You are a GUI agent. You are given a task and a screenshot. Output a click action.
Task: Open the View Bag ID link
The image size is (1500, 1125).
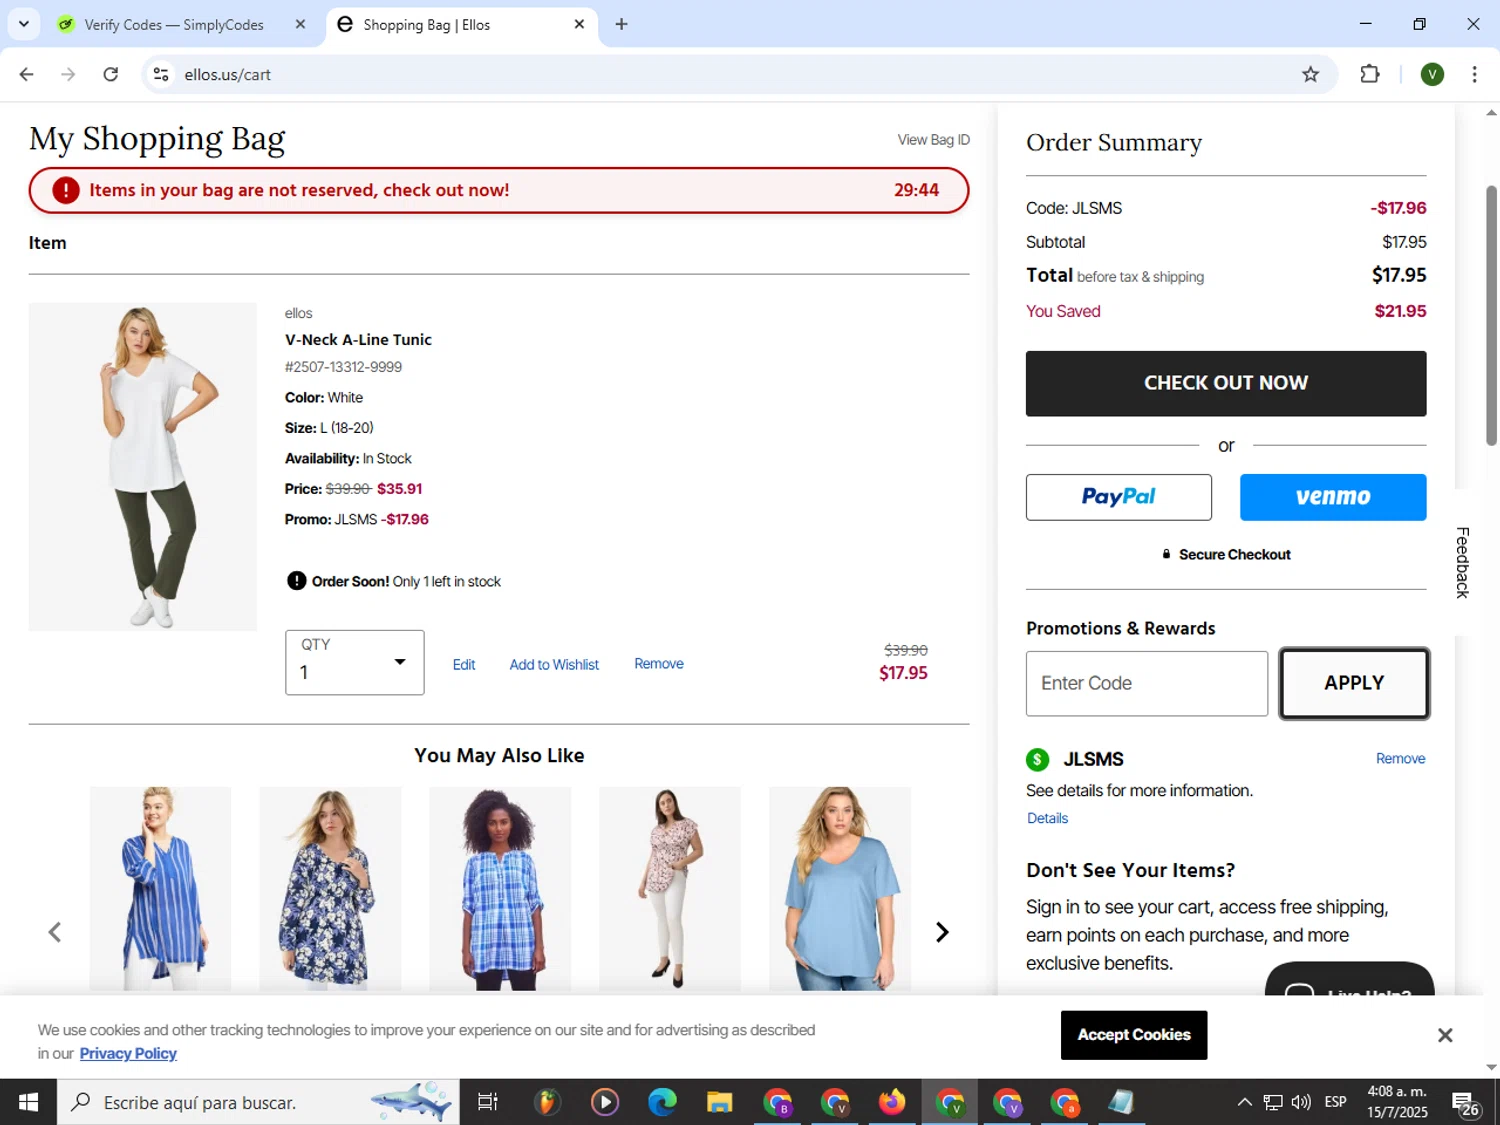pos(933,140)
